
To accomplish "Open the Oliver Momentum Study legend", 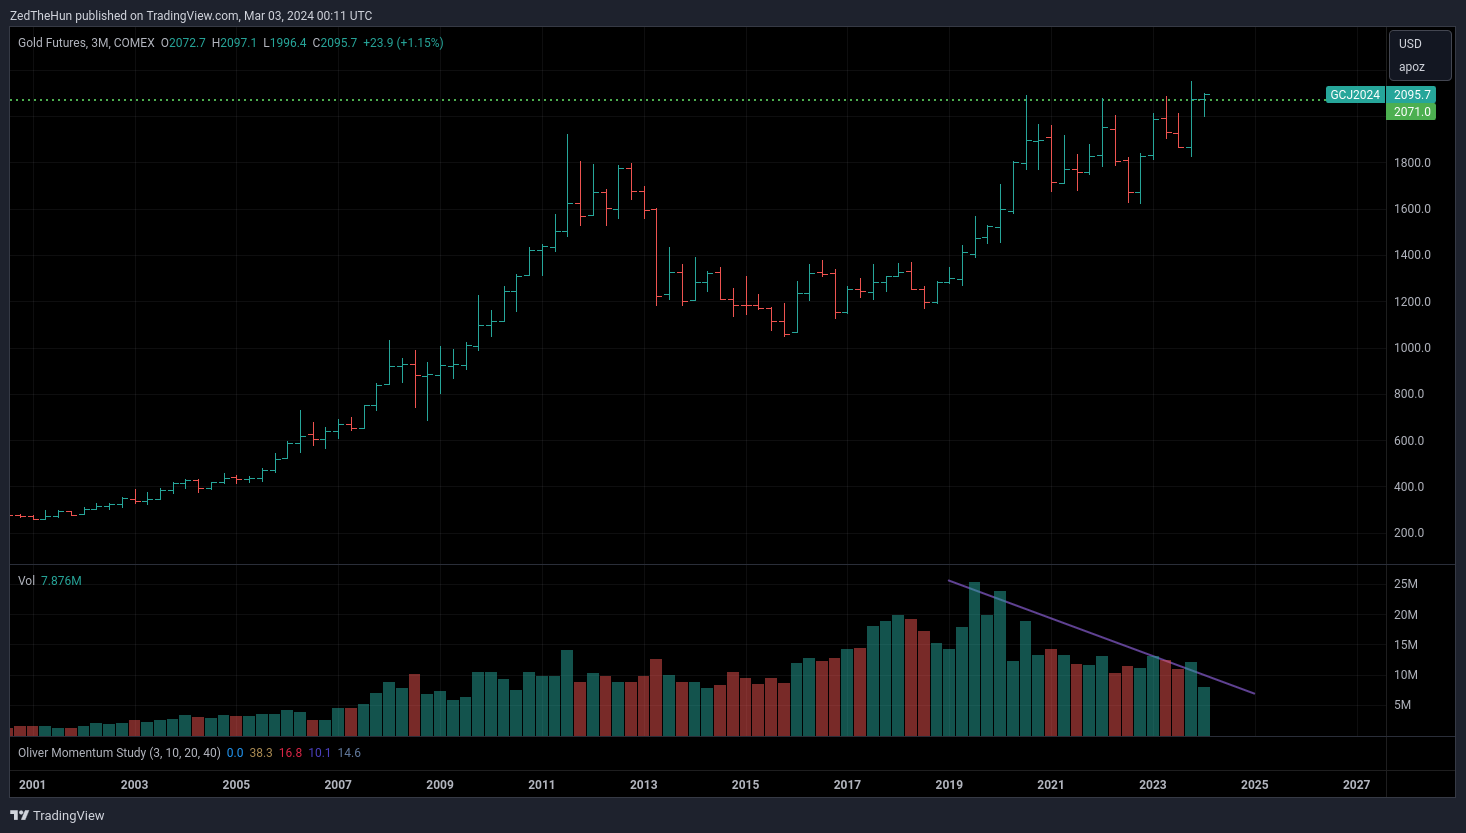I will point(119,753).
